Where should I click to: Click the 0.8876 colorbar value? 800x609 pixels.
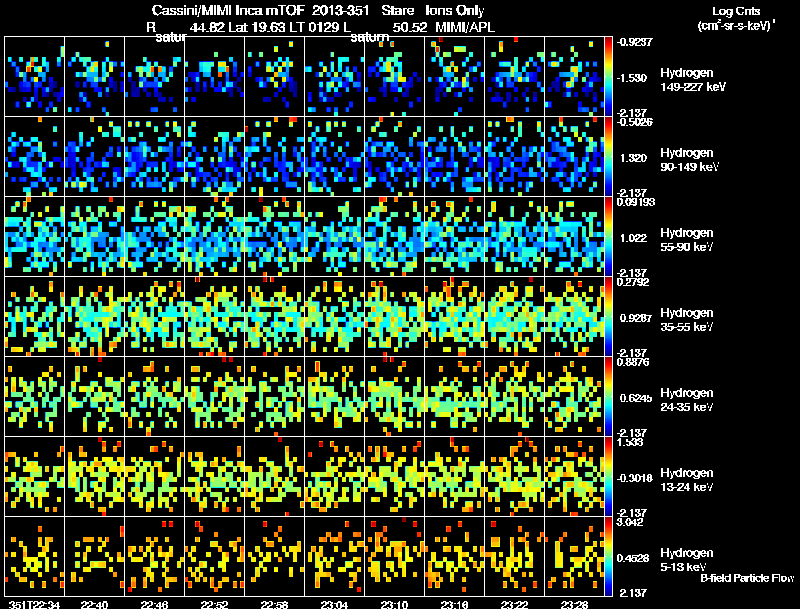[x=633, y=362]
